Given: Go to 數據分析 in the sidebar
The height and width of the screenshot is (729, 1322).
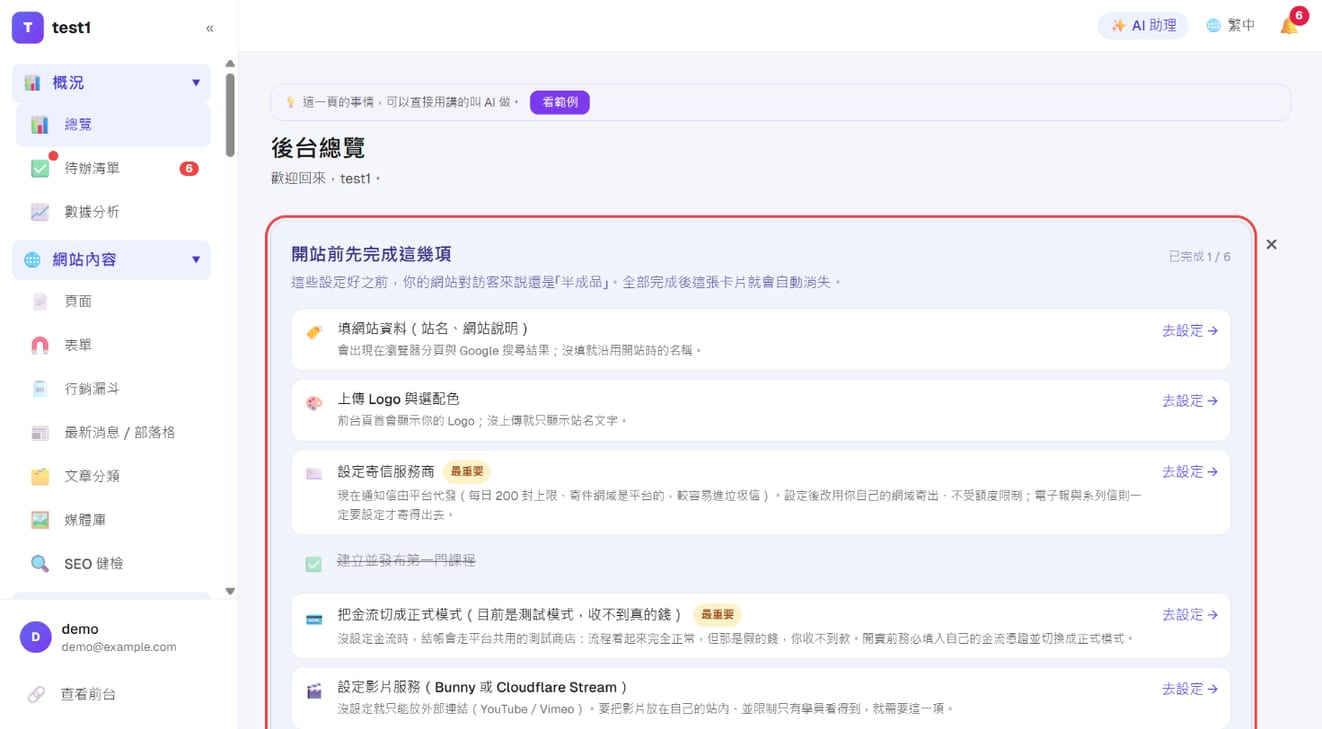Looking at the screenshot, I should pos(113,212).
